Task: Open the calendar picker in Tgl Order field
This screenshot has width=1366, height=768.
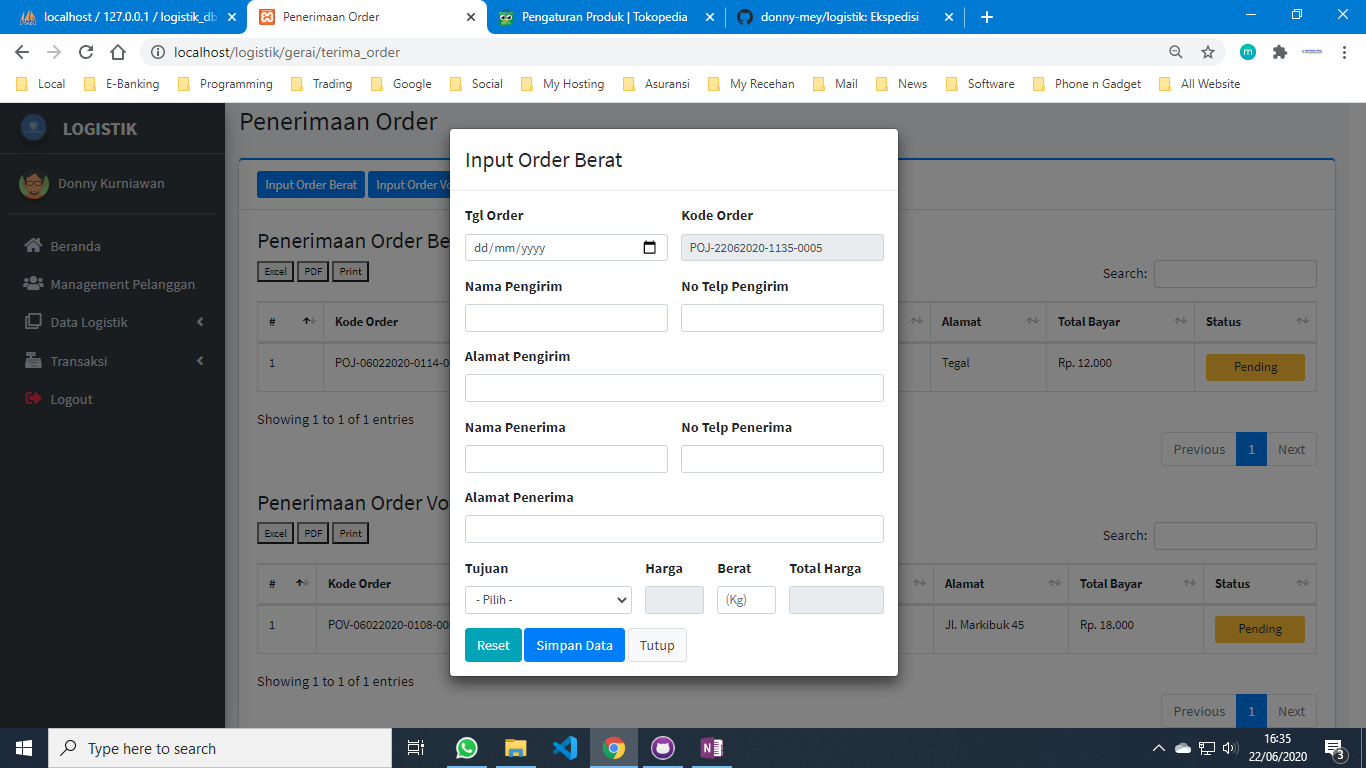Action: [x=649, y=248]
